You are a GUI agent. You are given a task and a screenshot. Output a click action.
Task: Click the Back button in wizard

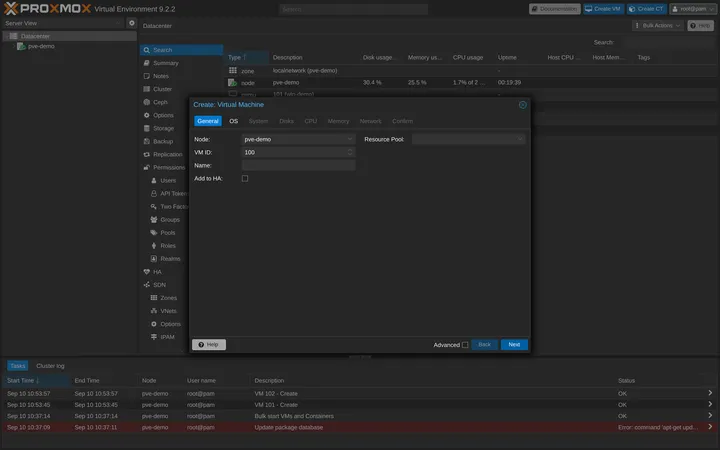(484, 344)
